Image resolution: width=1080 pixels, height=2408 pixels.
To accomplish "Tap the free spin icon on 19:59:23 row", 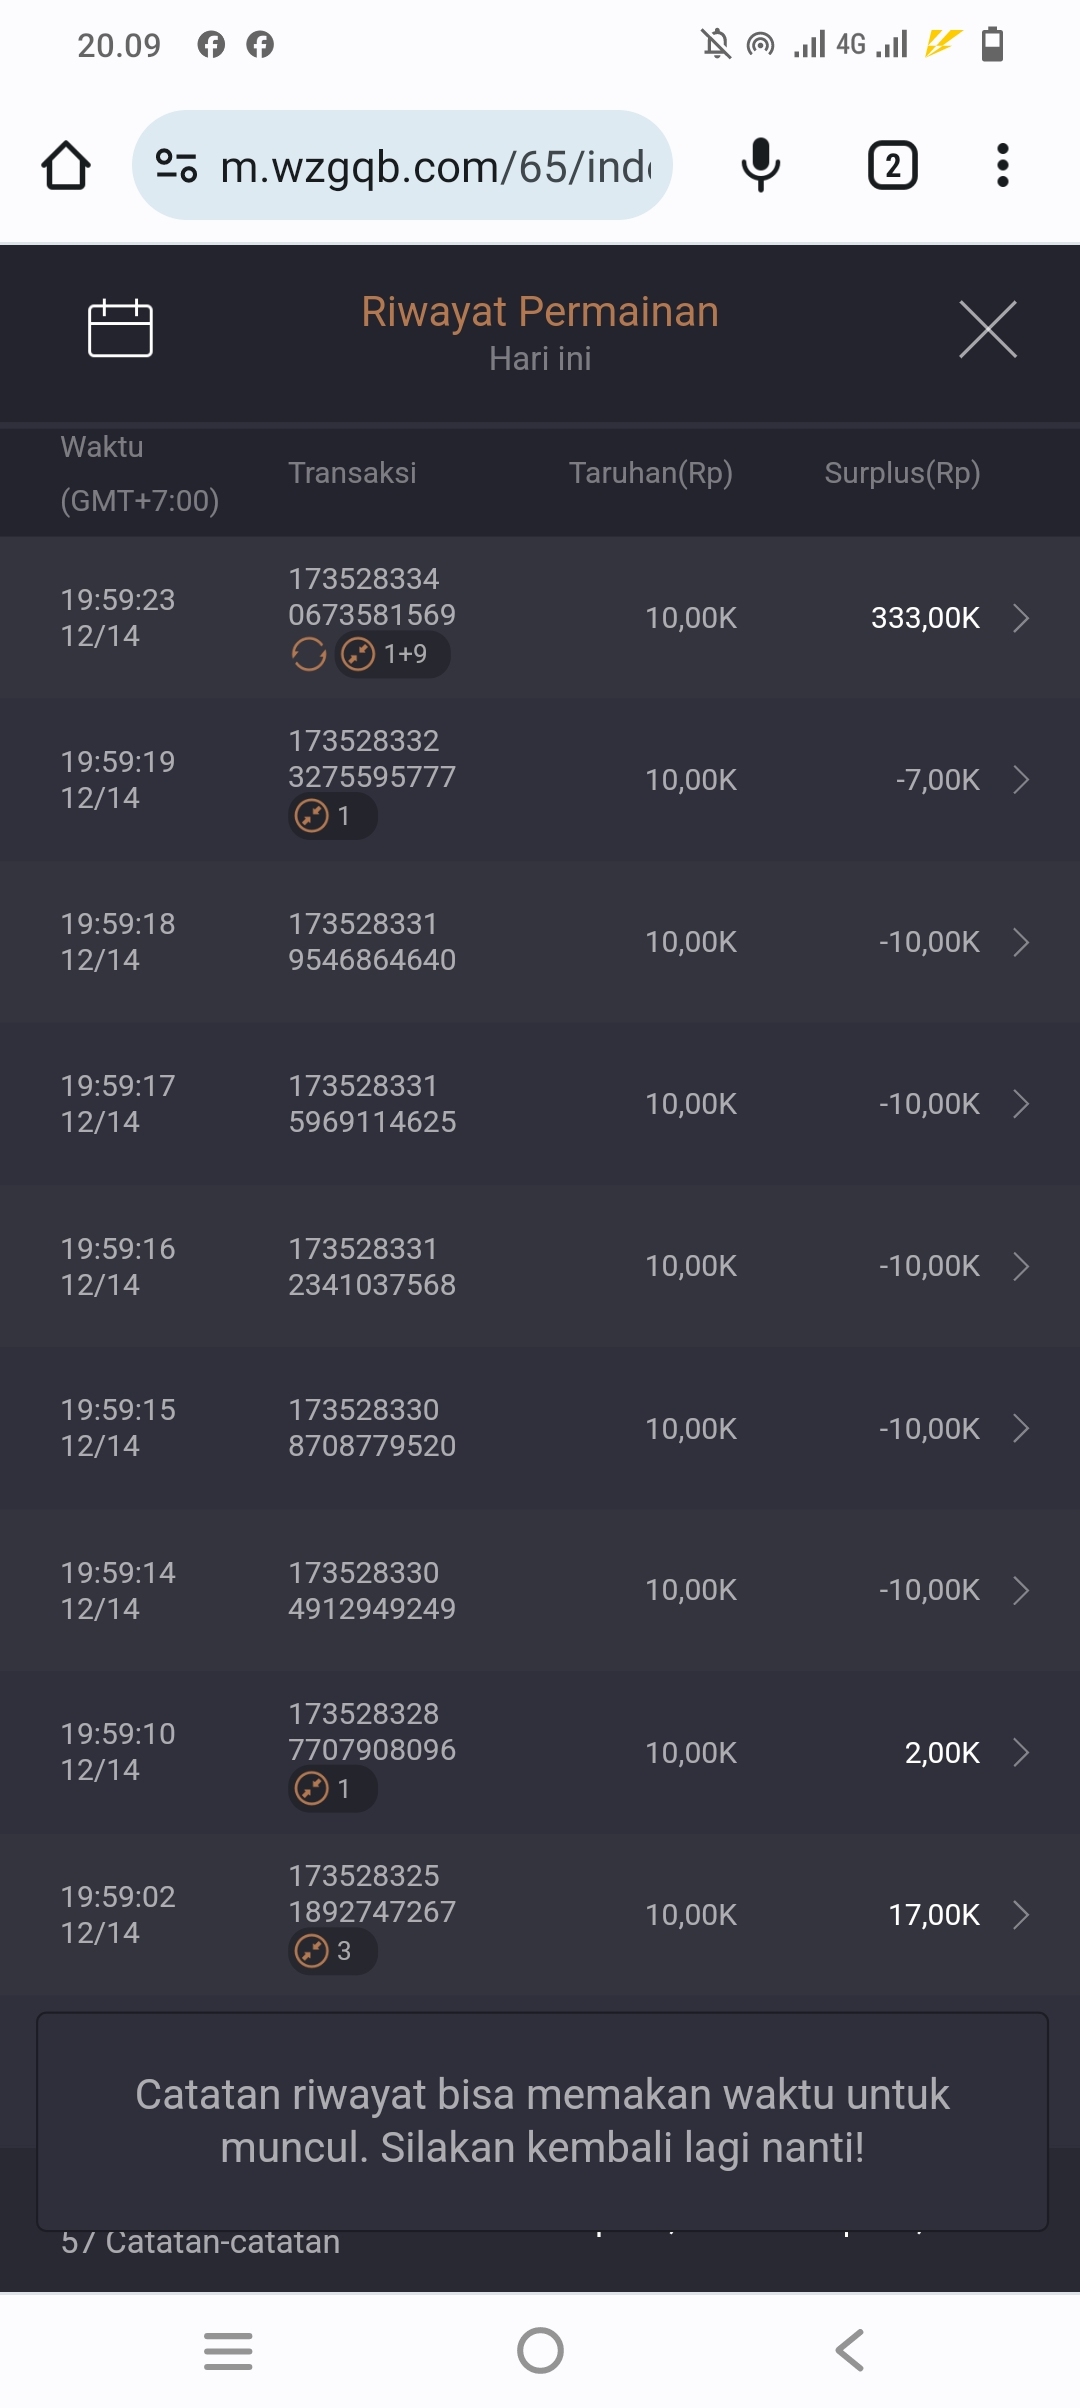I will [309, 655].
